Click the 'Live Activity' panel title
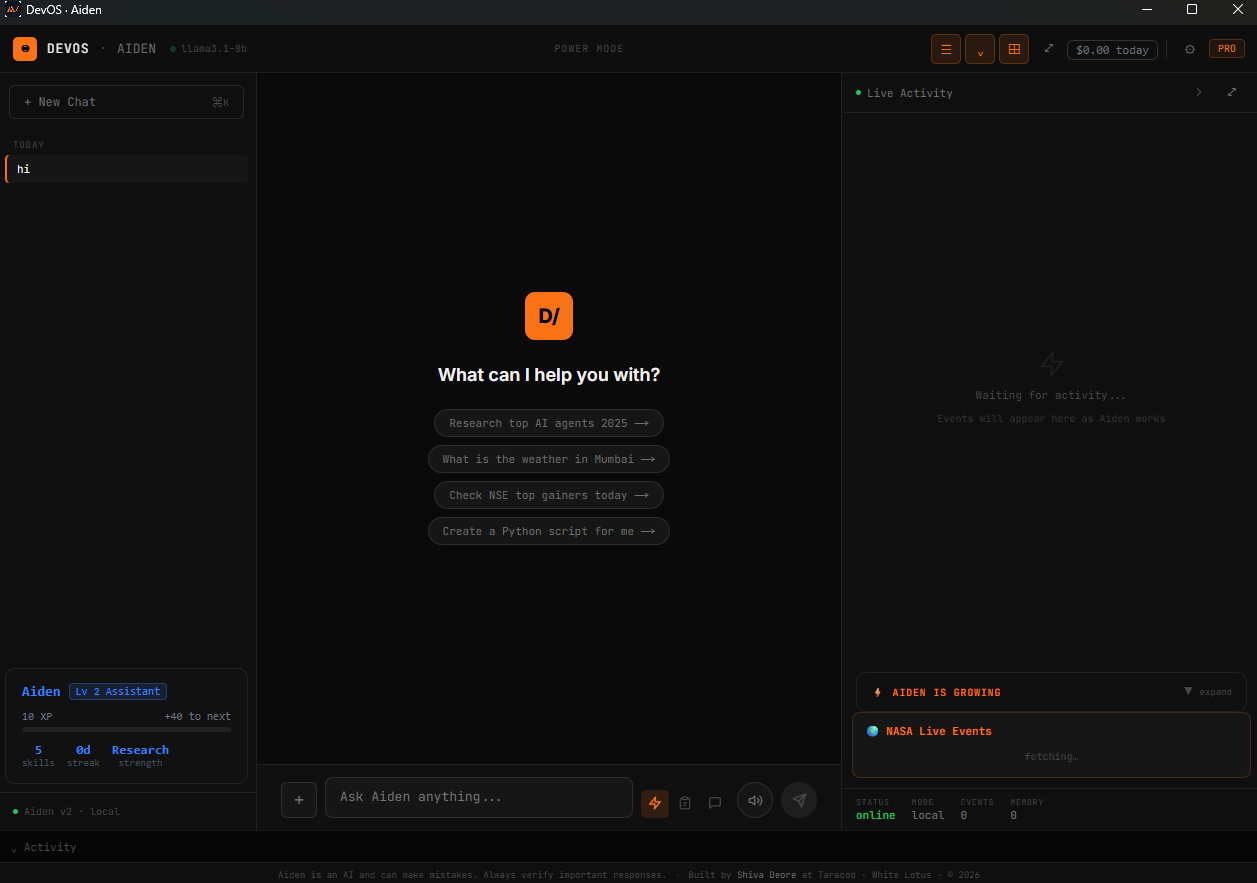Viewport: 1257px width, 883px height. pyautogui.click(x=910, y=93)
